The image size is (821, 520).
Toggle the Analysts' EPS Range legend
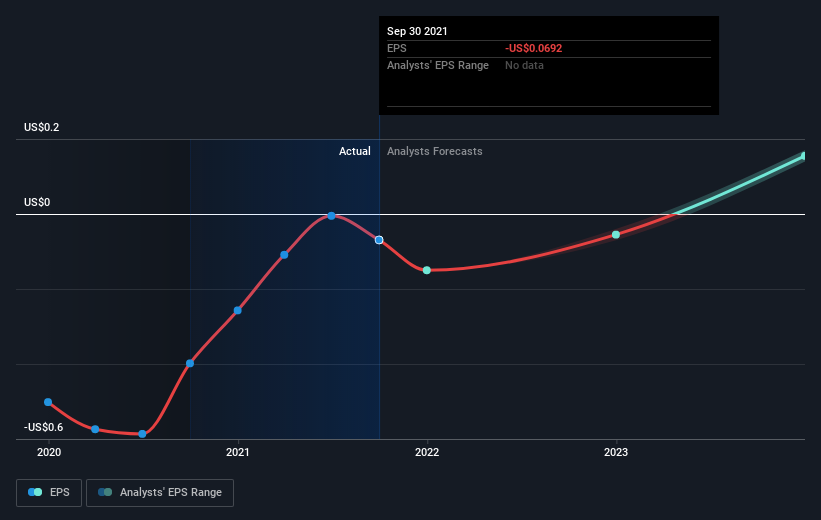(x=160, y=493)
